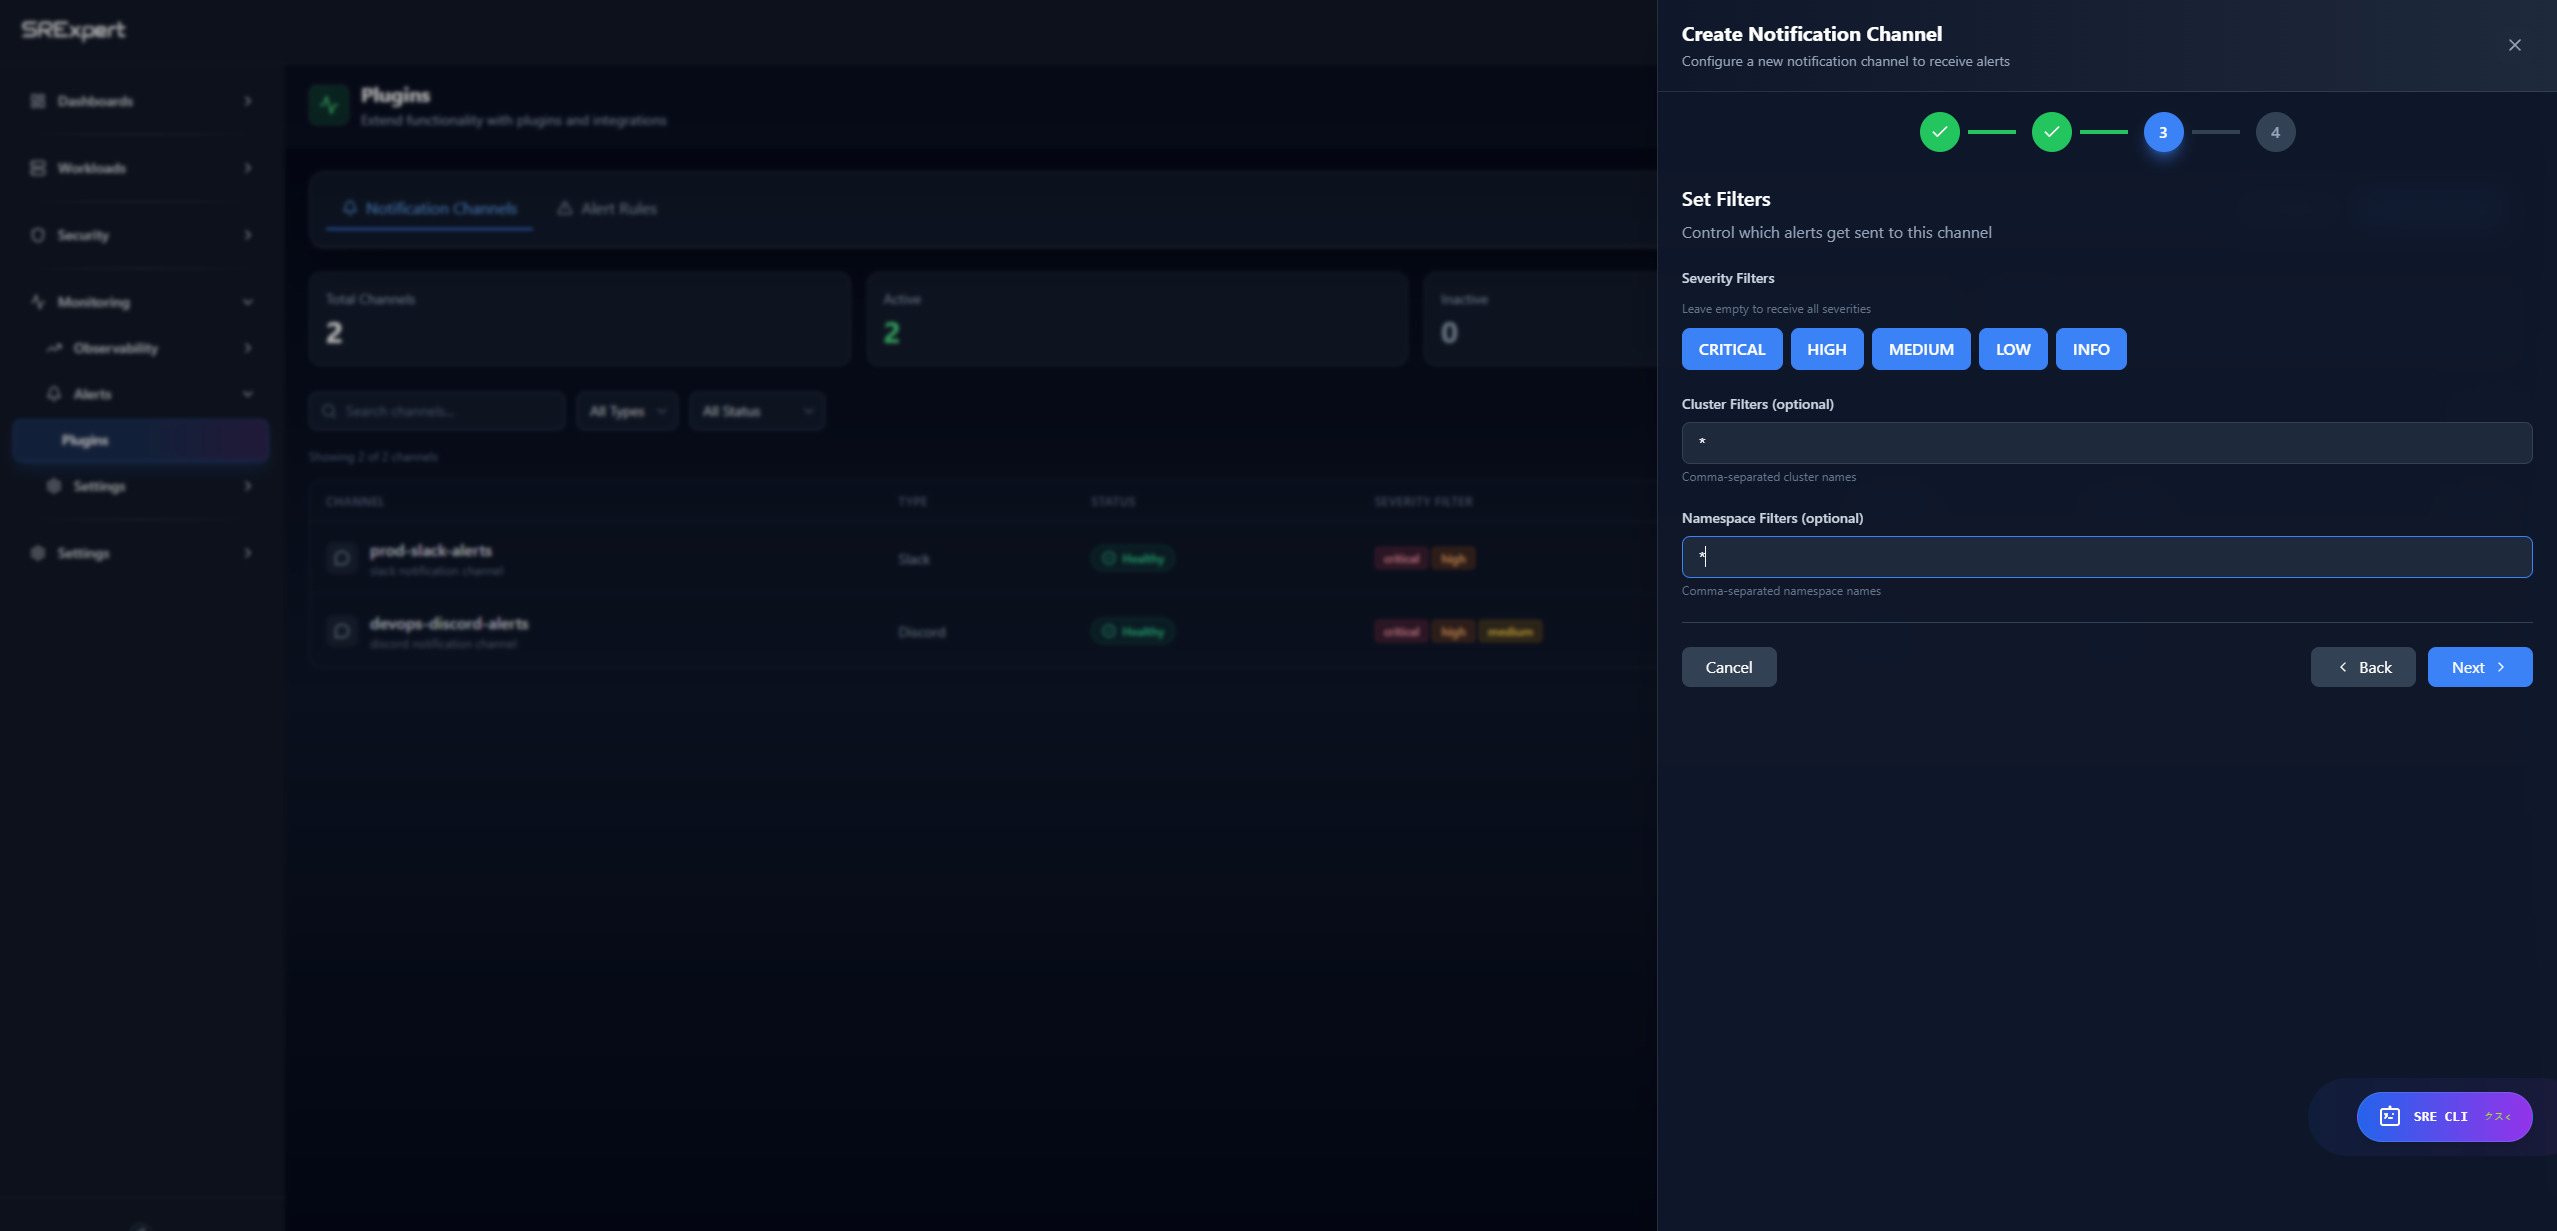
Task: Select the Alerts bell icon in sidebar
Action: coord(55,394)
